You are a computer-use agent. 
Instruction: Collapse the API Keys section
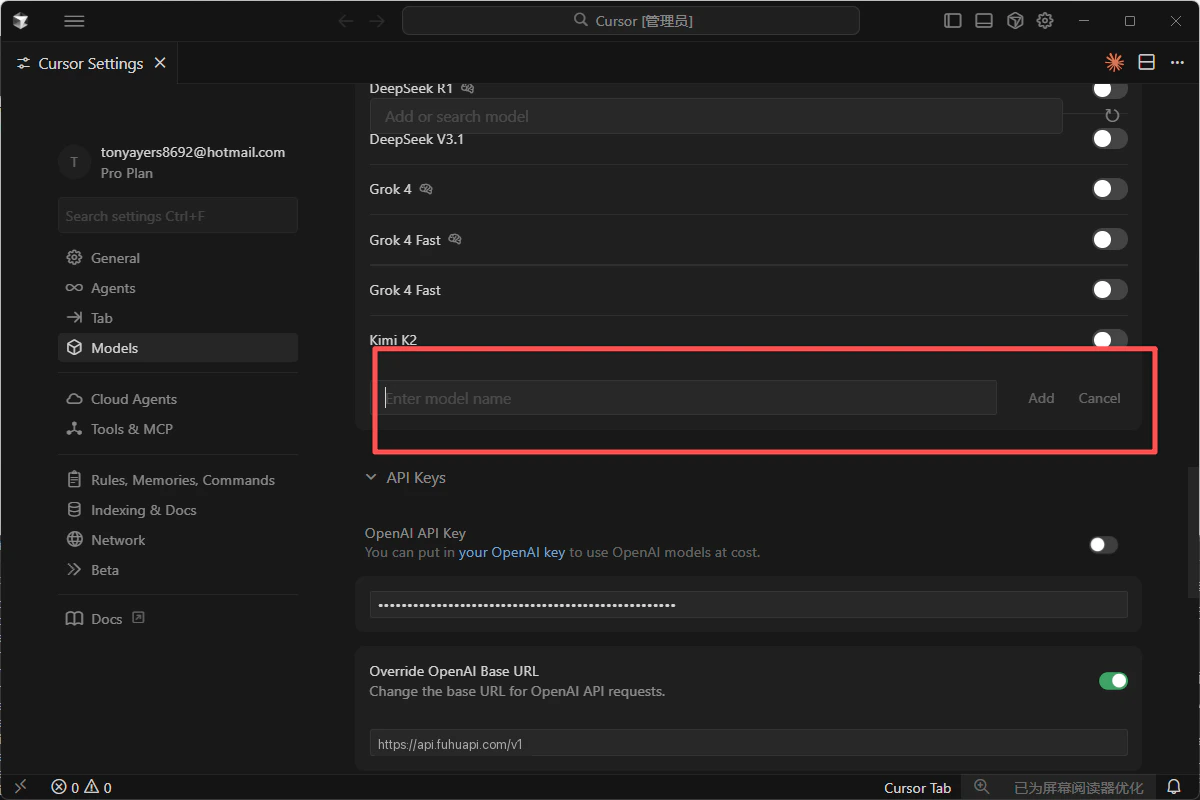coord(406,478)
